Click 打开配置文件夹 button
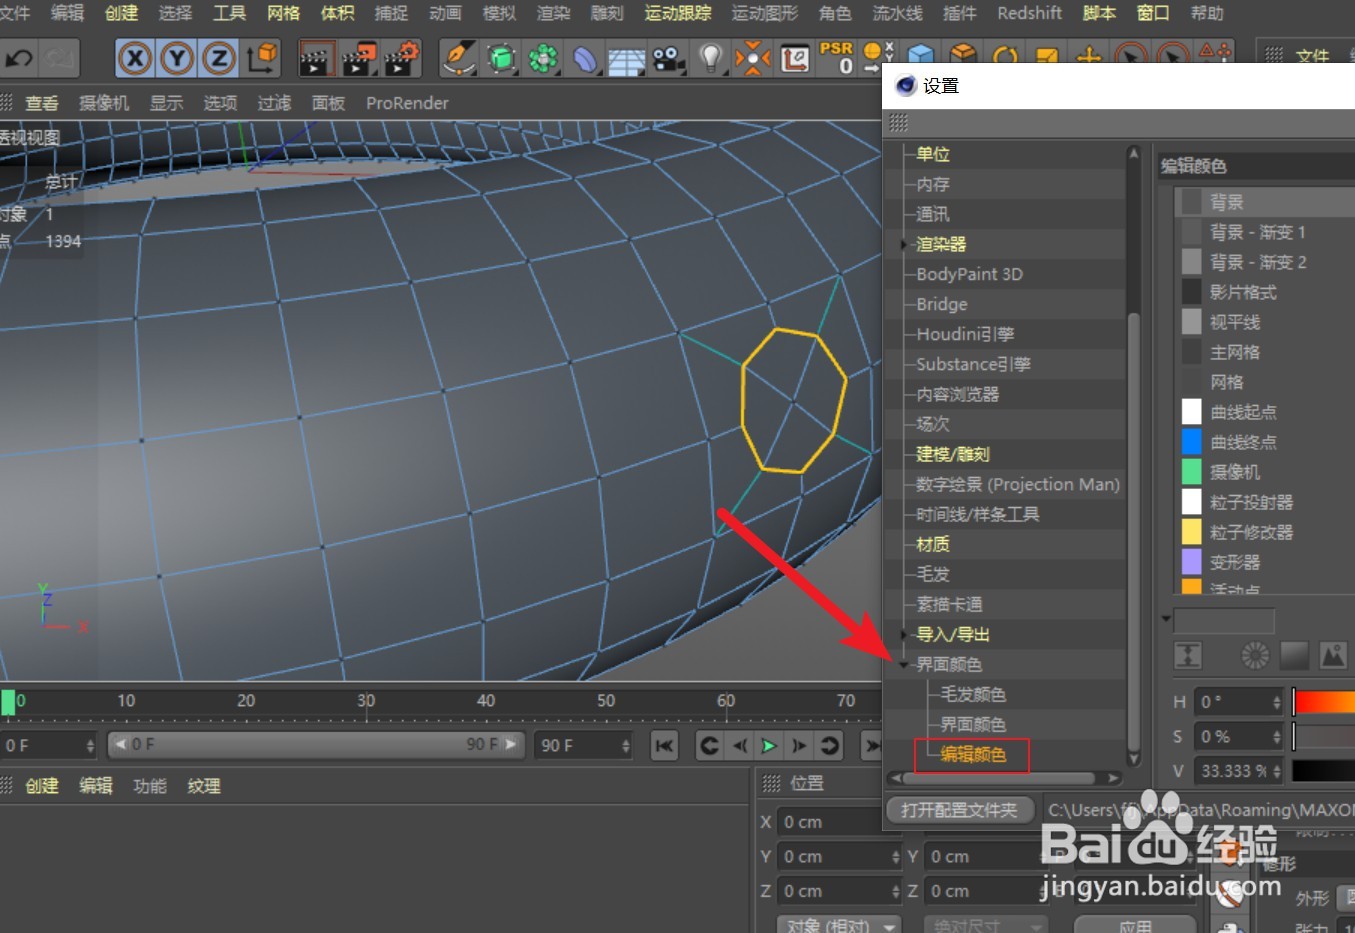This screenshot has width=1355, height=933. click(959, 810)
